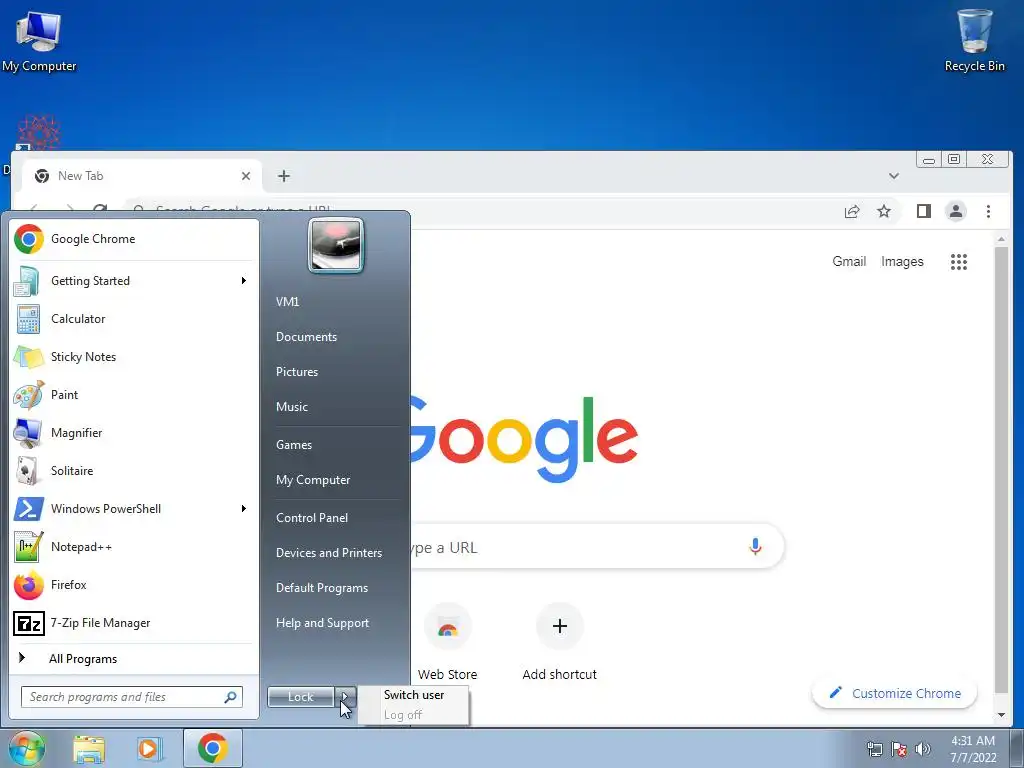Open Getting Started entry
Image resolution: width=1024 pixels, height=768 pixels.
click(x=133, y=281)
